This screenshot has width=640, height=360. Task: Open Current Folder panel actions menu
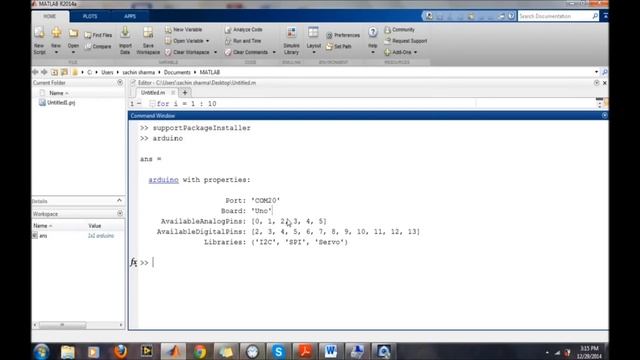pos(120,82)
